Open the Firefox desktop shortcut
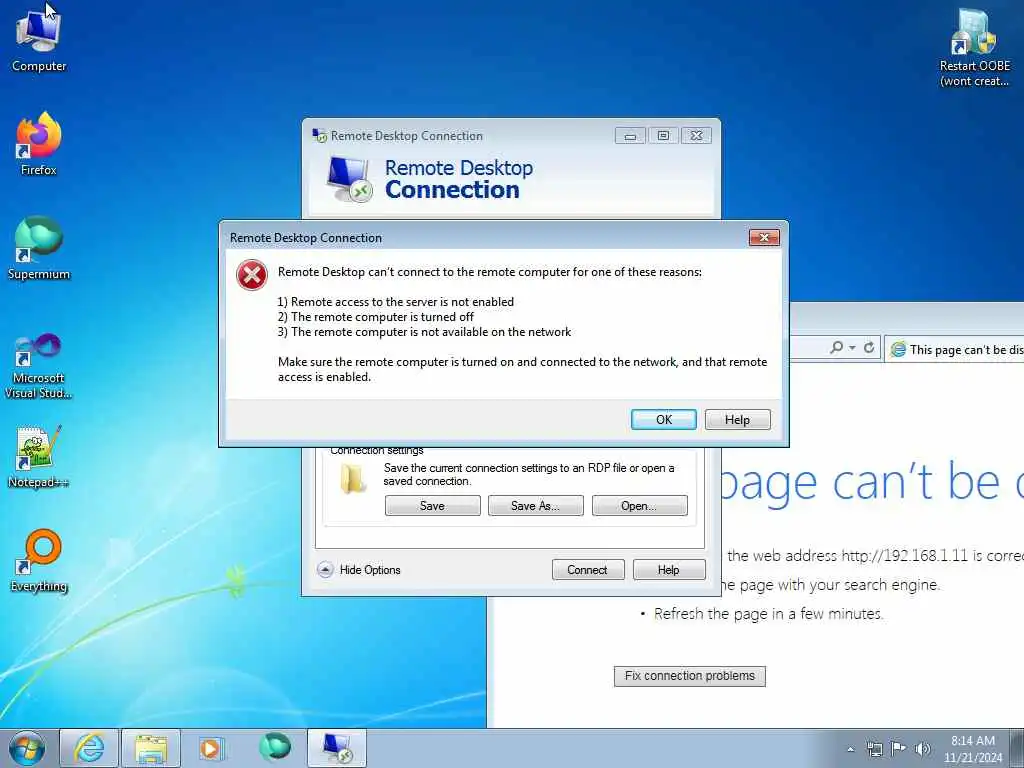 point(39,144)
